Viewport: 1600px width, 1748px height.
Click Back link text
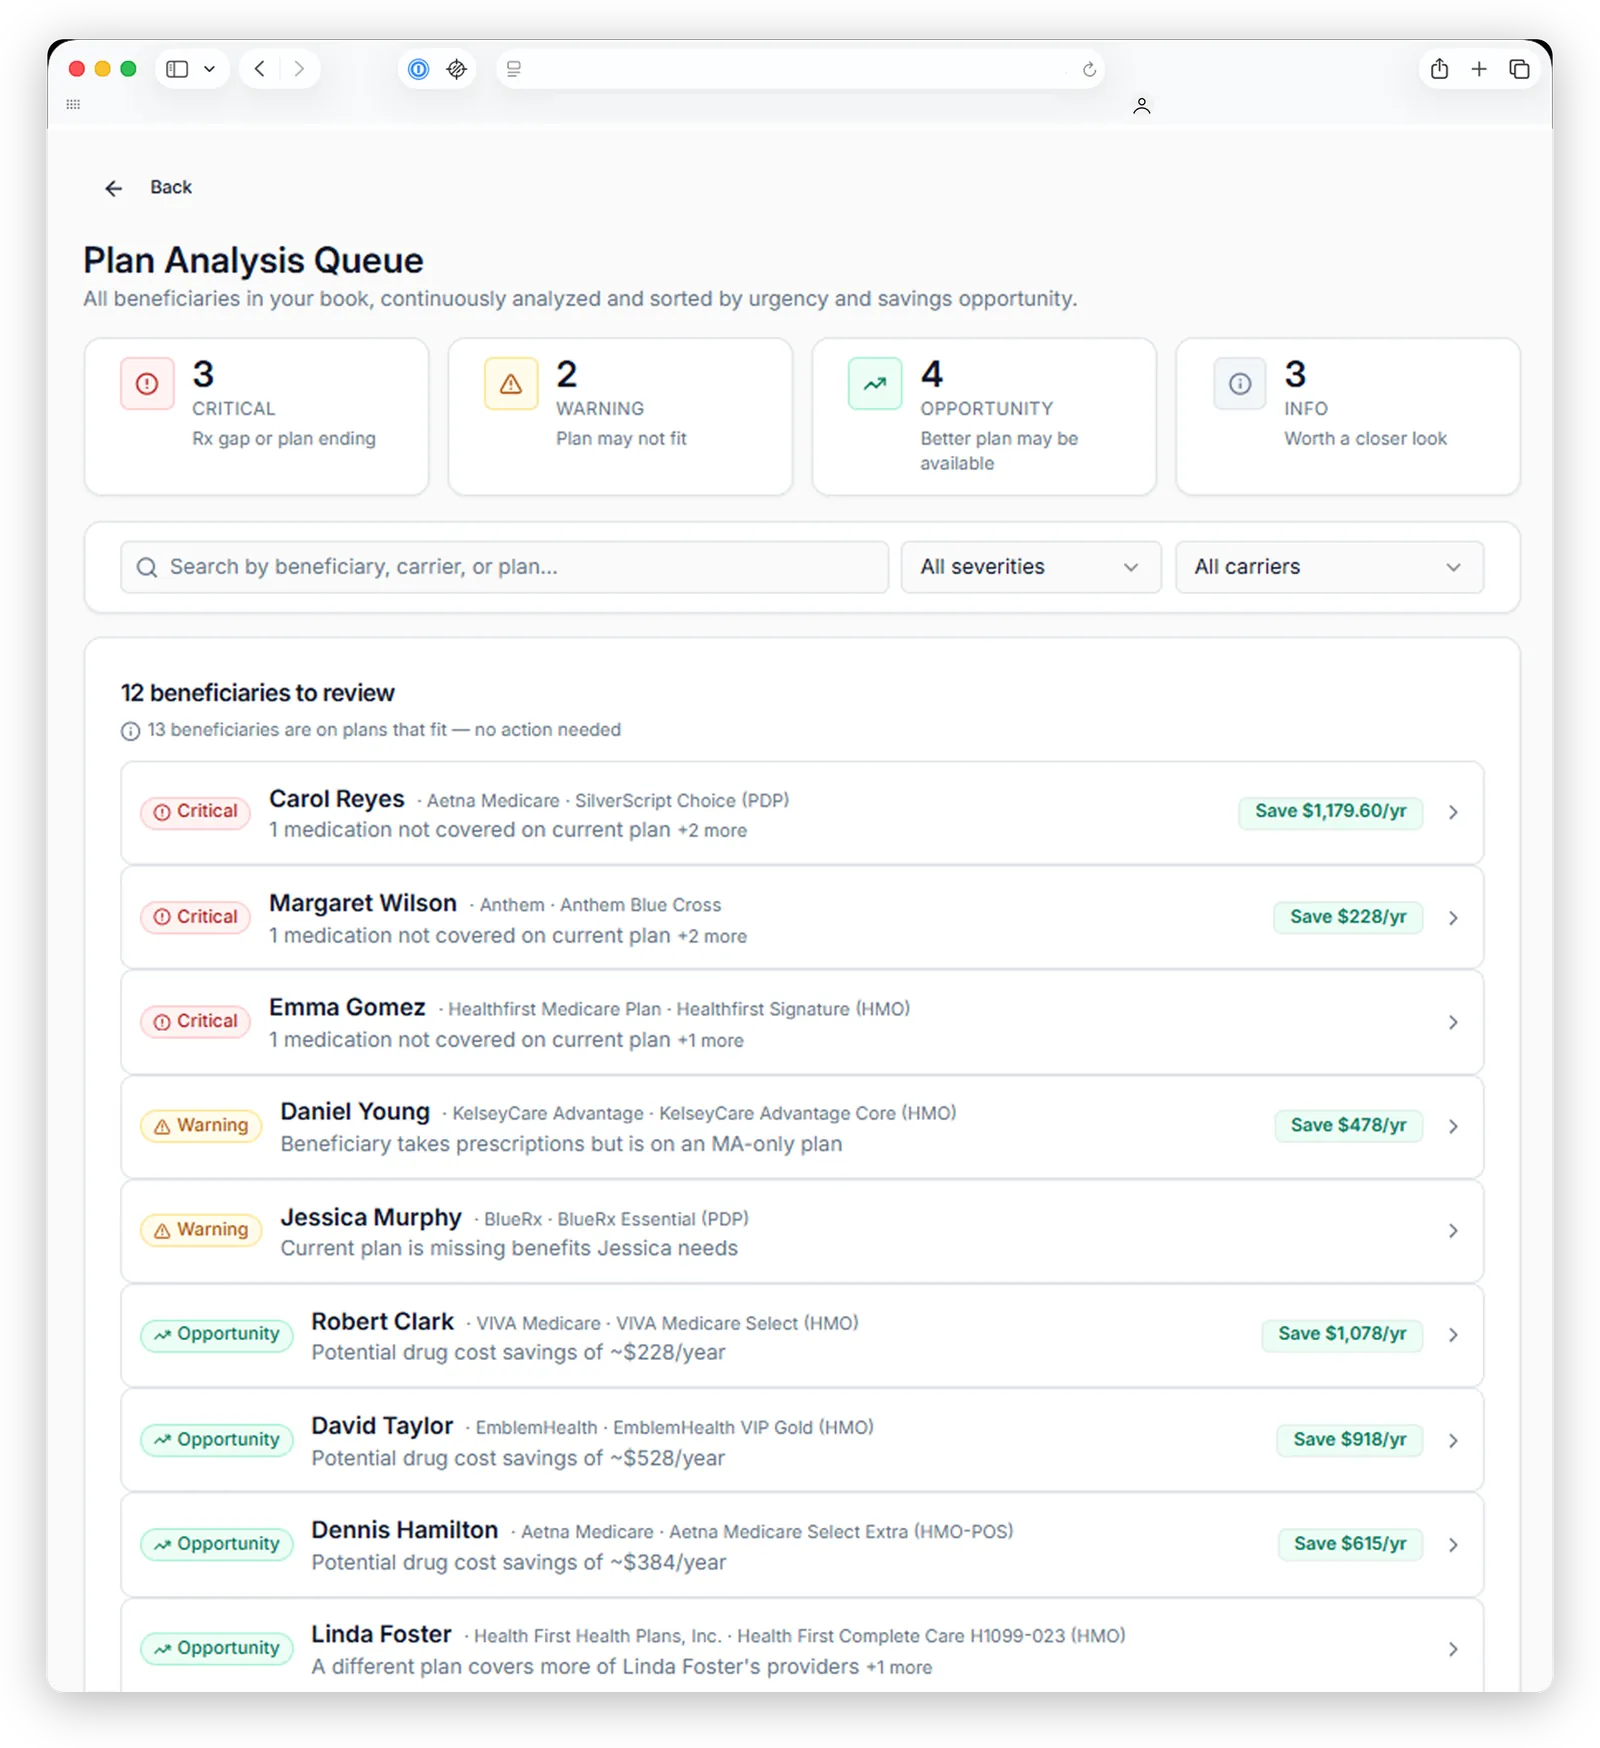pos(171,187)
